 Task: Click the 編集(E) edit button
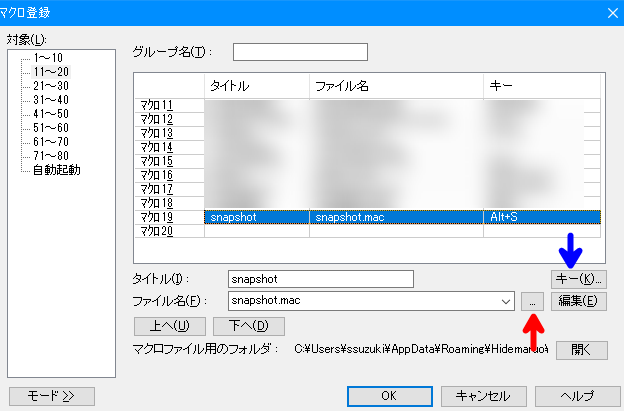pyautogui.click(x=579, y=301)
